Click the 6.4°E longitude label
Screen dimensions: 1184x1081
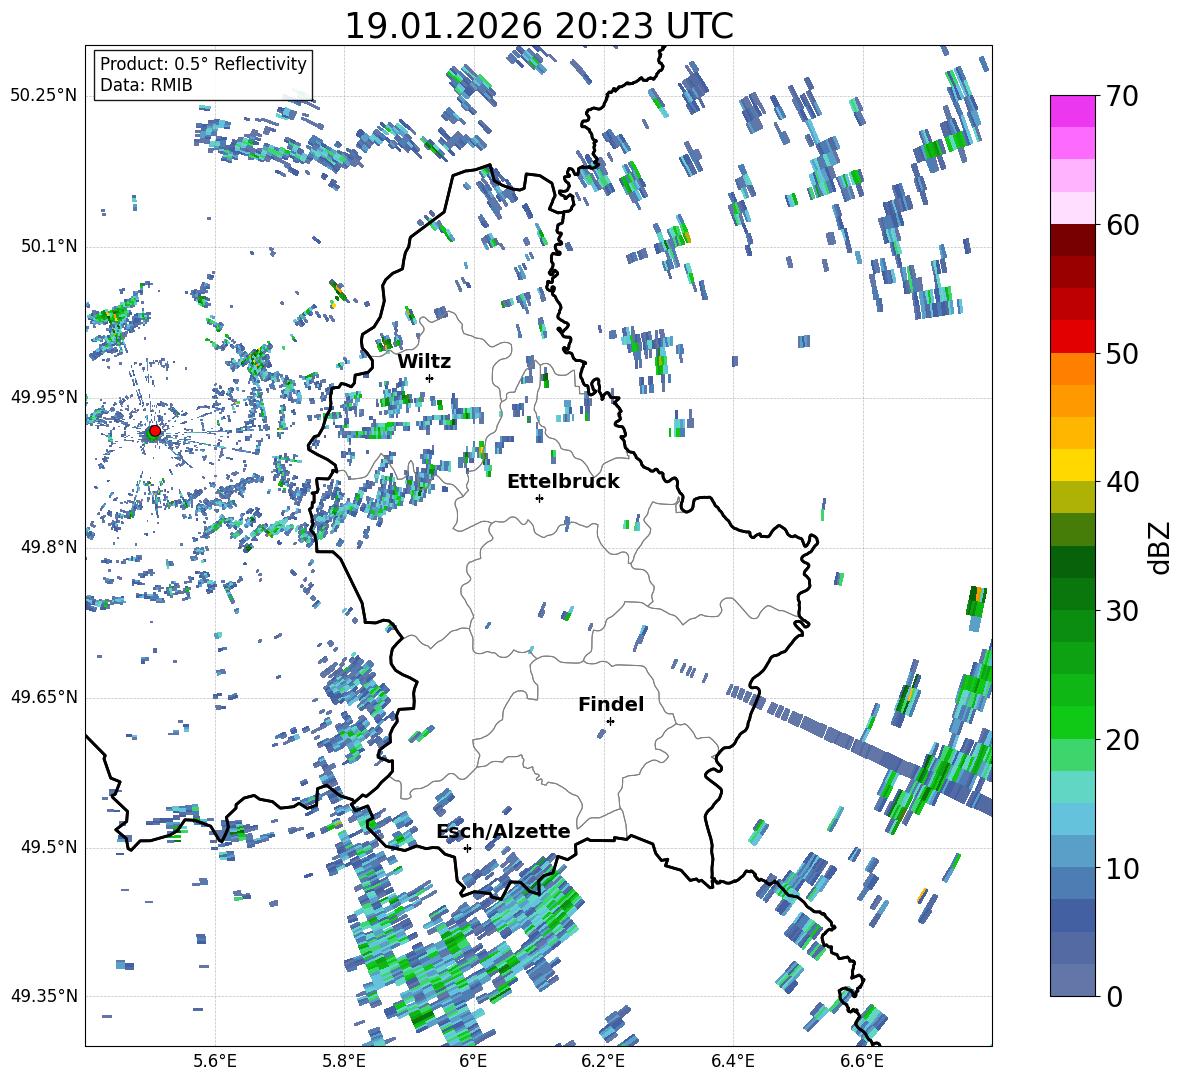coord(732,1061)
